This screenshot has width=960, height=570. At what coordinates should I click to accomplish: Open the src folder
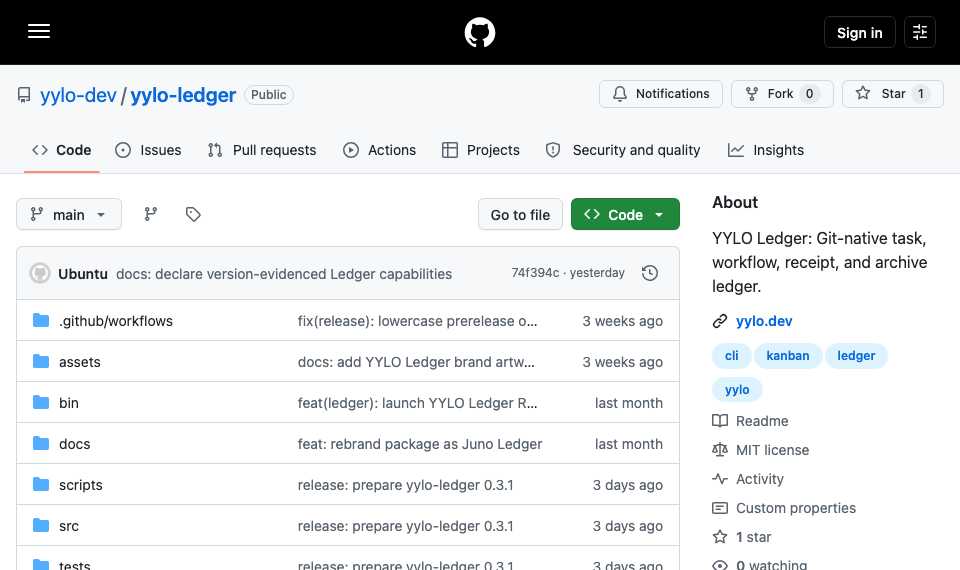(69, 526)
